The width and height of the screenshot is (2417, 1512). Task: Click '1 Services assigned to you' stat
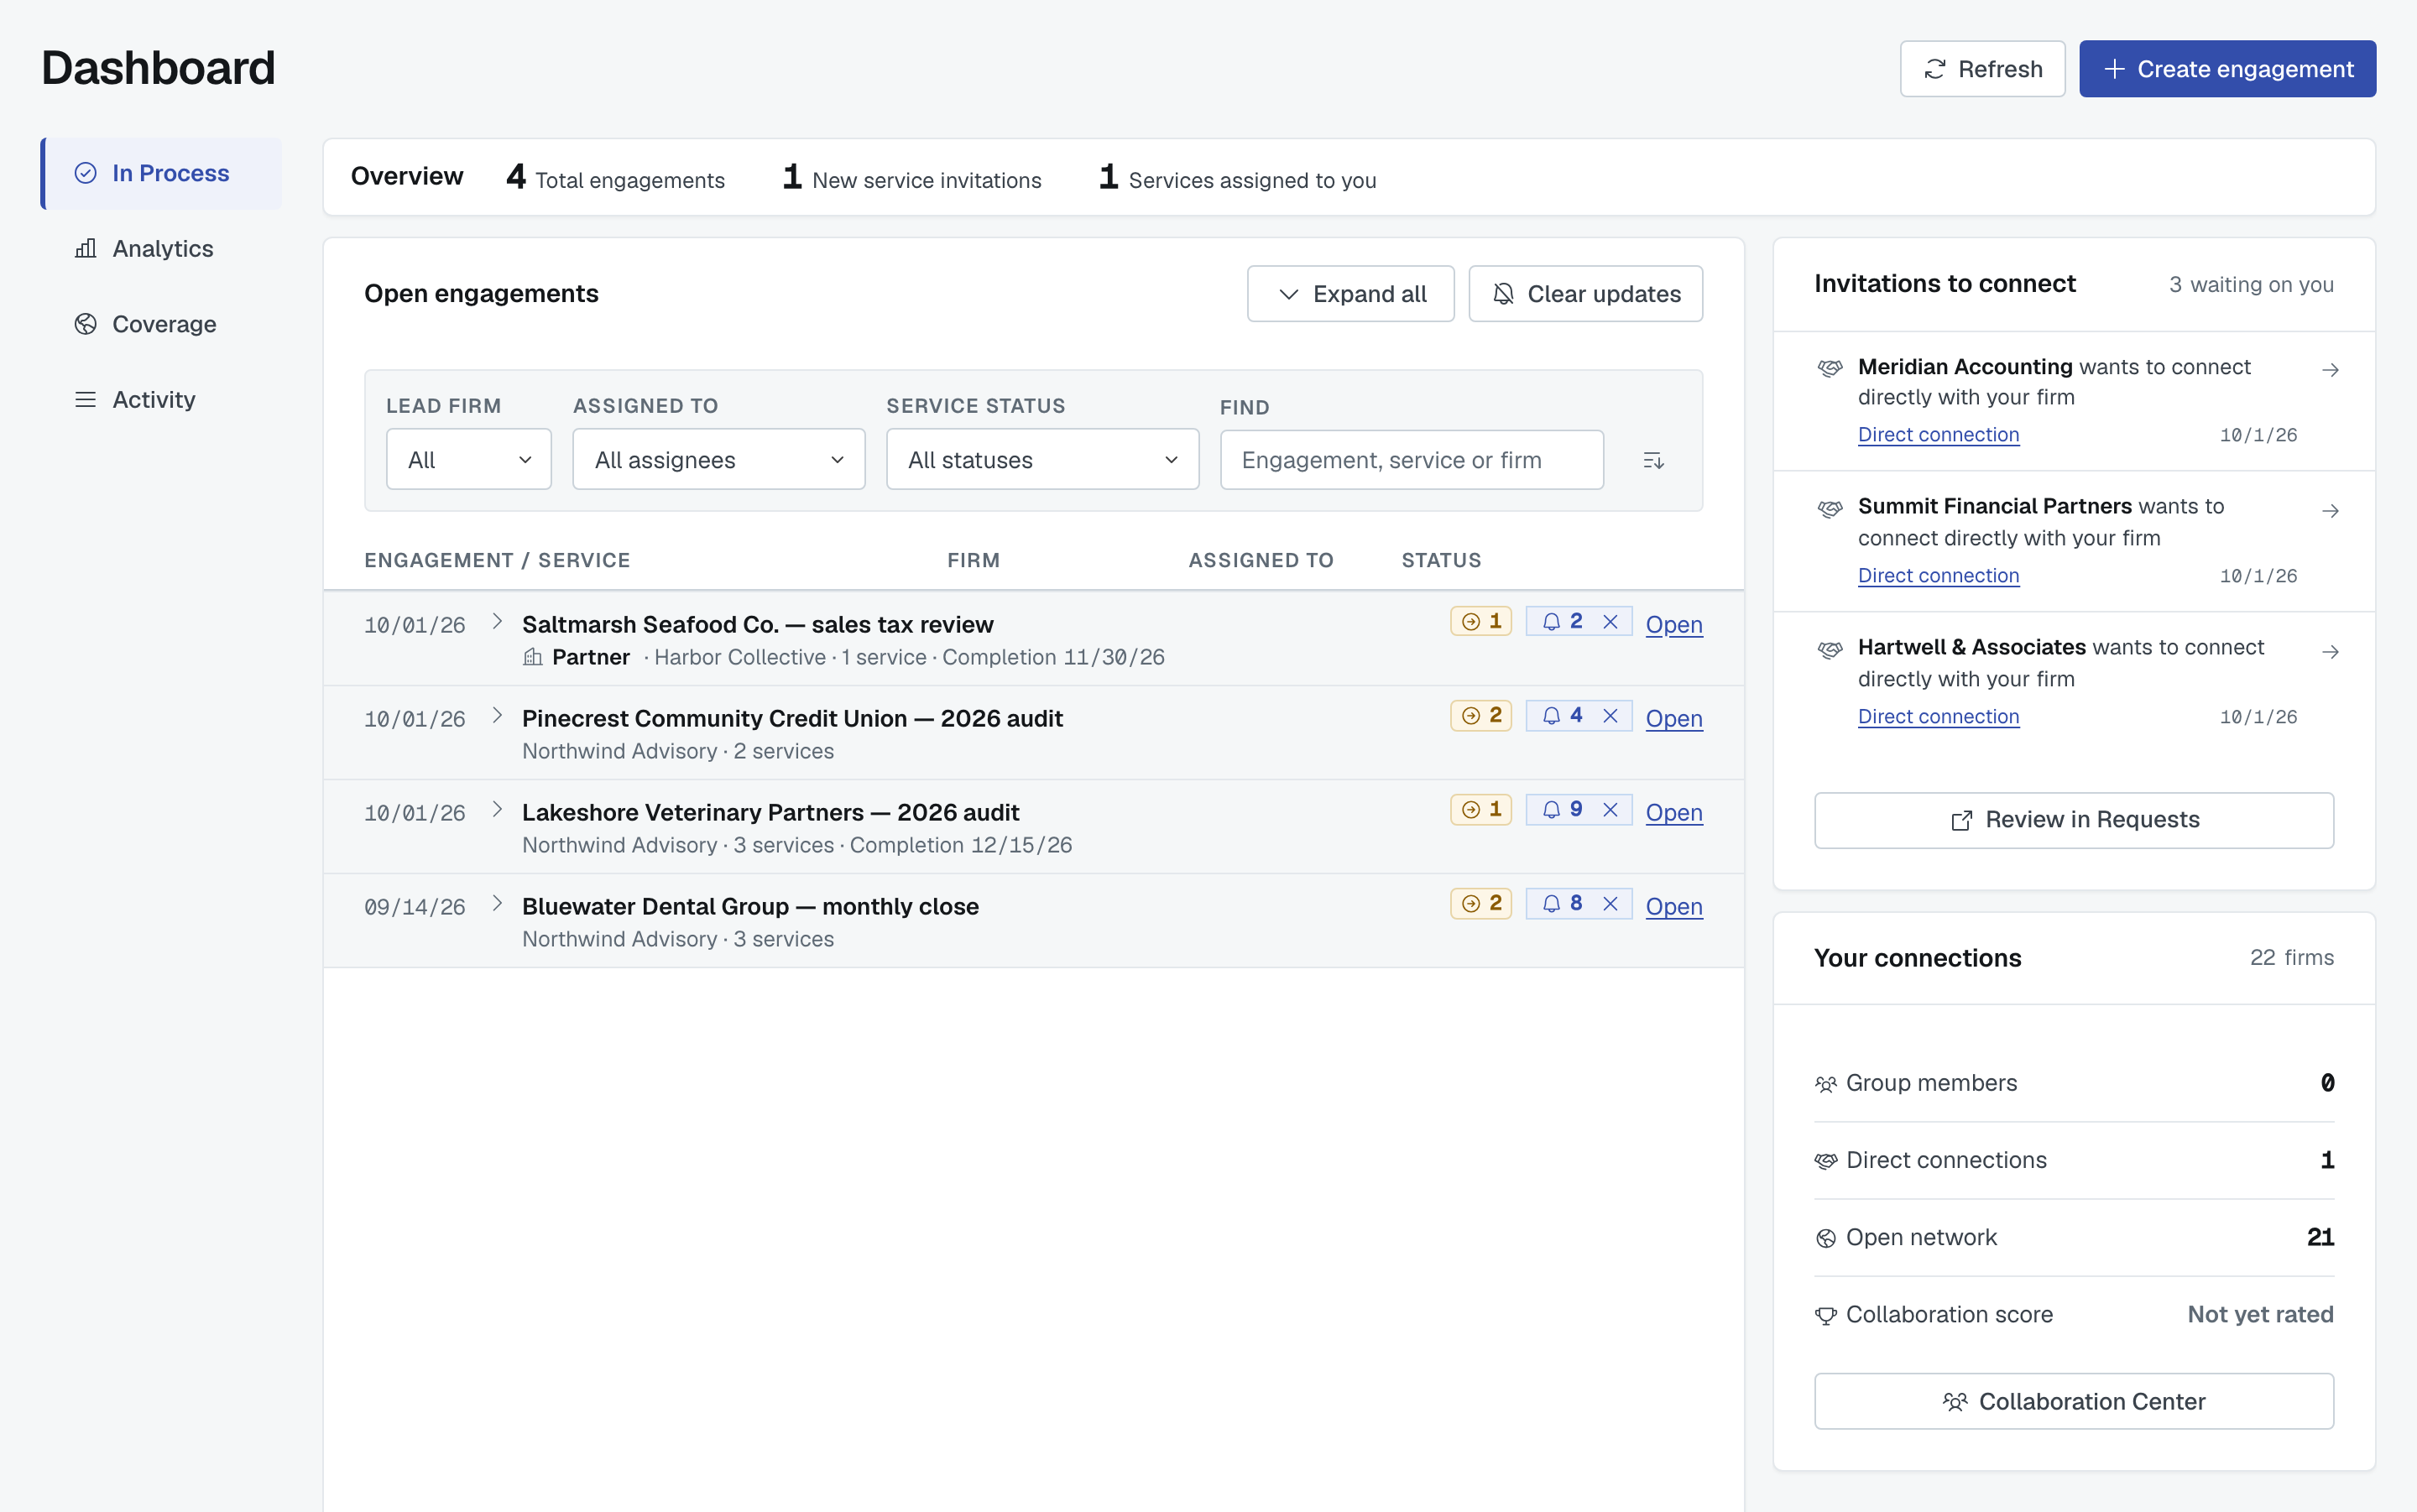[1237, 178]
